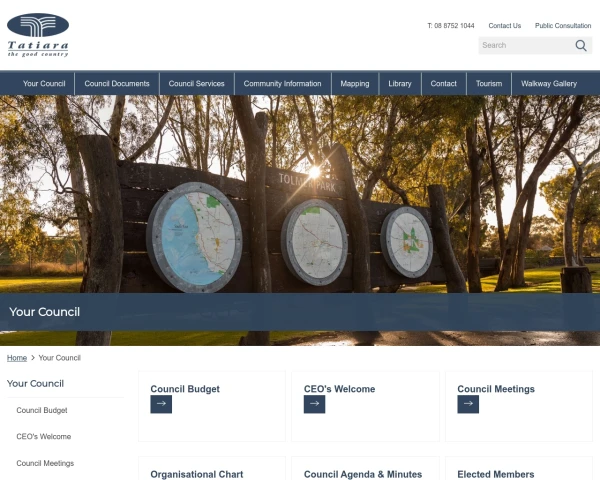
Task: Open the Your Council menu
Action: [44, 83]
